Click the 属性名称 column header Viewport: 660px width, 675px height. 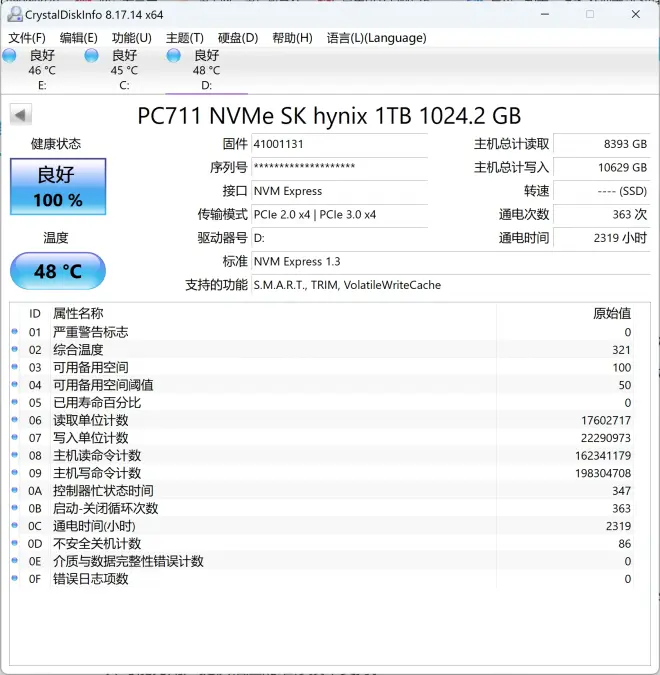click(x=78, y=313)
